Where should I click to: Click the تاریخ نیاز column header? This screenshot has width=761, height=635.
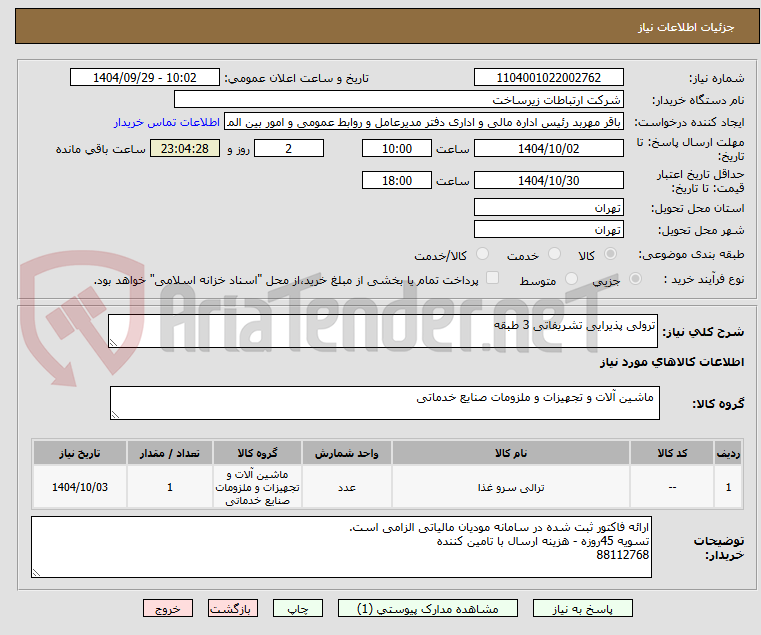80,453
